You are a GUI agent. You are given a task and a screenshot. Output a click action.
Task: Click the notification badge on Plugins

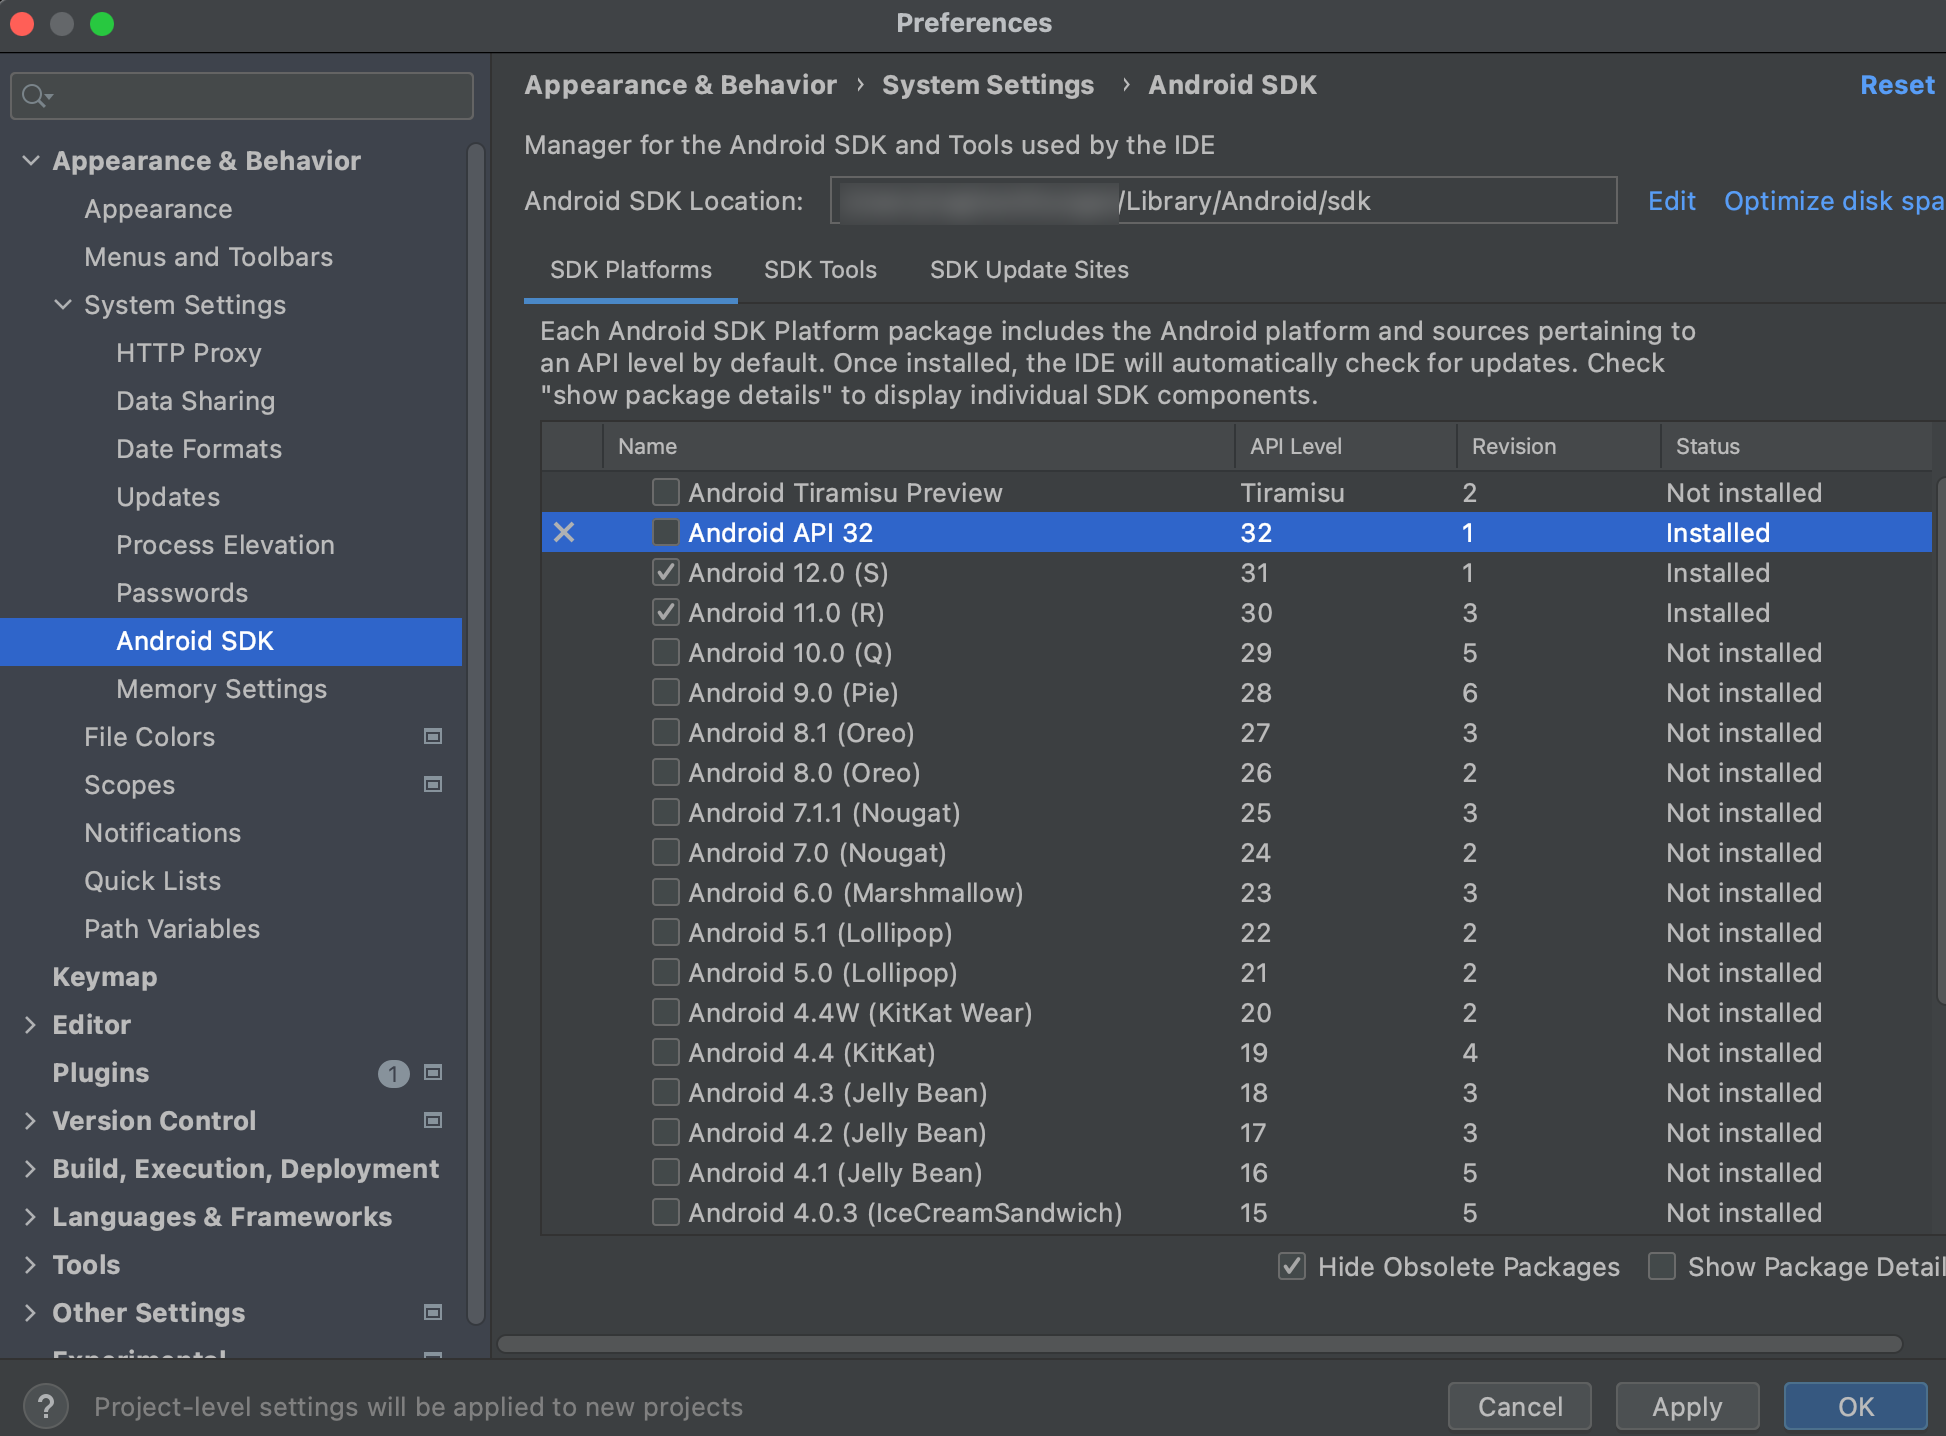[394, 1073]
